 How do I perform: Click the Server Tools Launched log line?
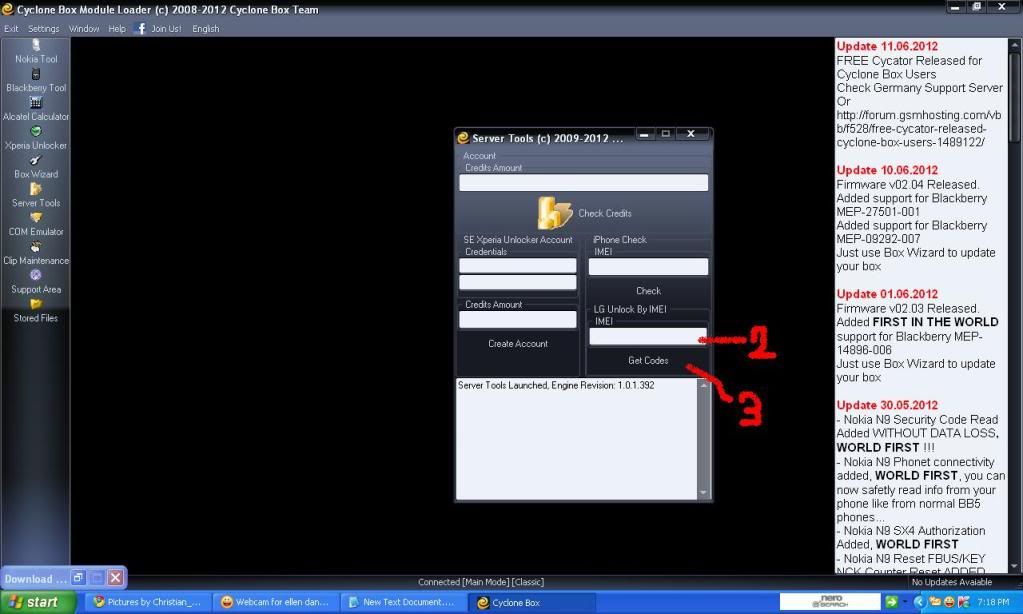tap(556, 386)
